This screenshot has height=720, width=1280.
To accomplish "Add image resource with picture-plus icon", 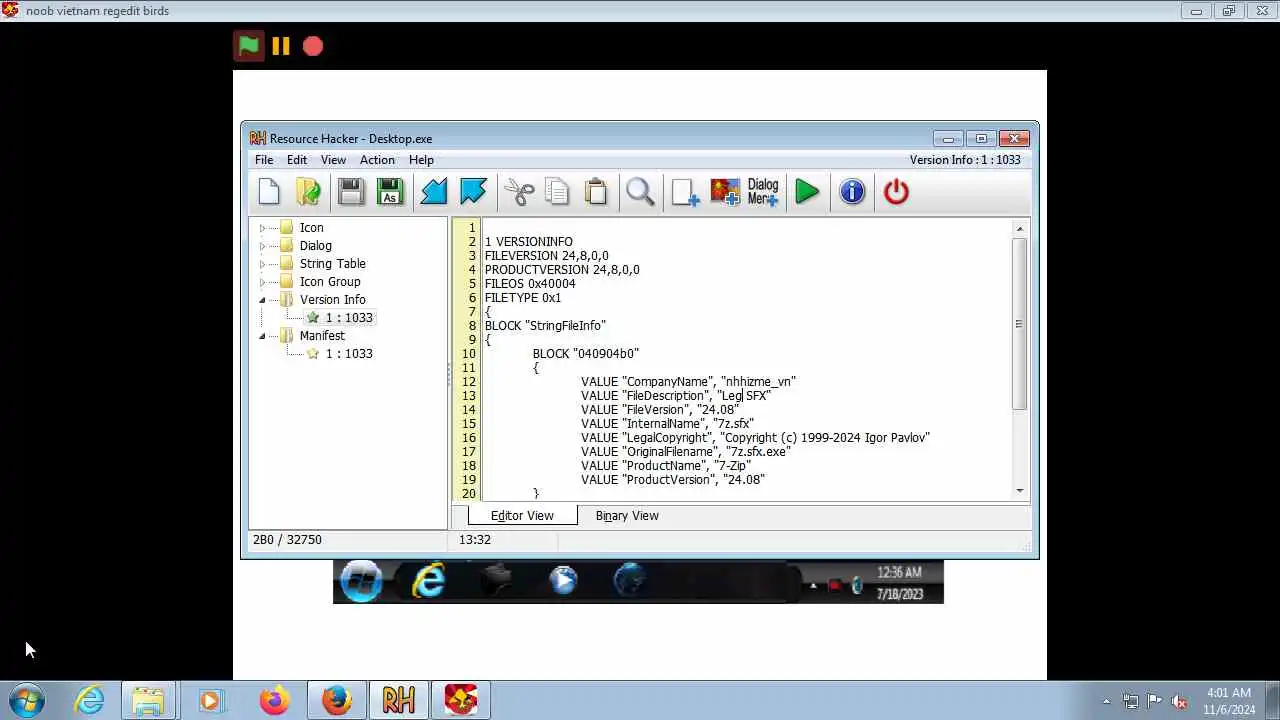I will (725, 192).
